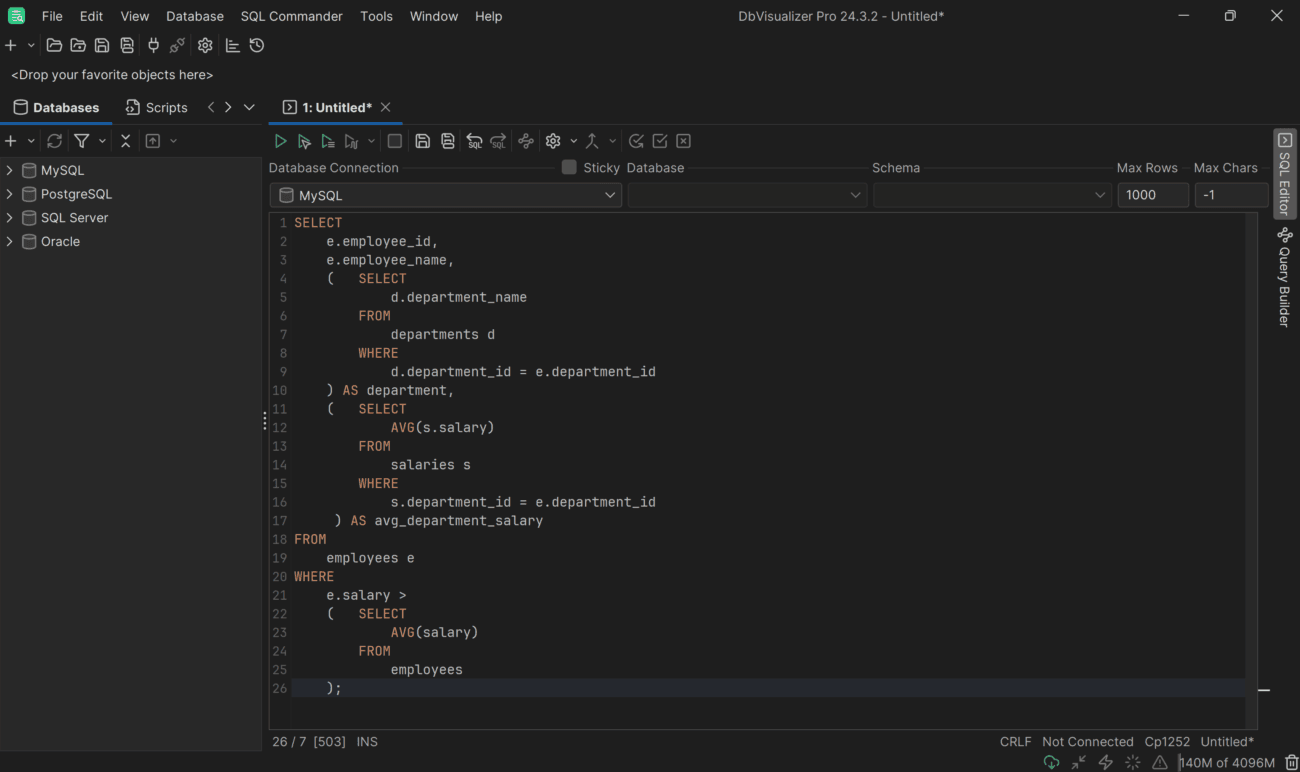Image resolution: width=1300 pixels, height=772 pixels.
Task: Select the Format SQL icon
Action: click(x=526, y=140)
